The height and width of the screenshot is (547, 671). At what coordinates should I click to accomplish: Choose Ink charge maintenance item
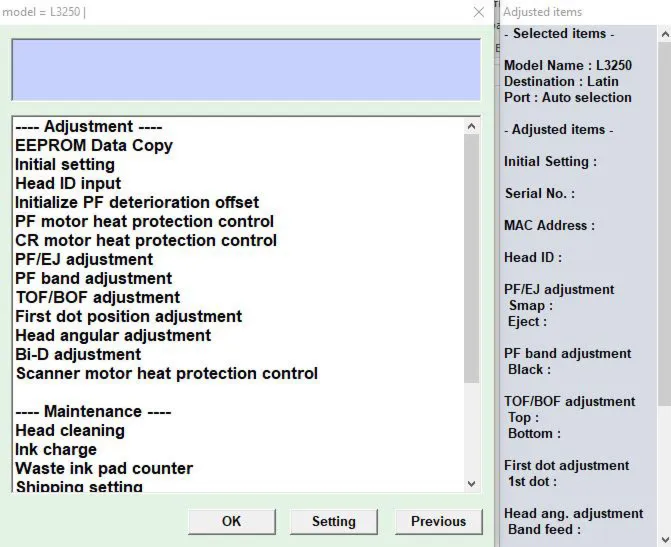click(x=56, y=449)
